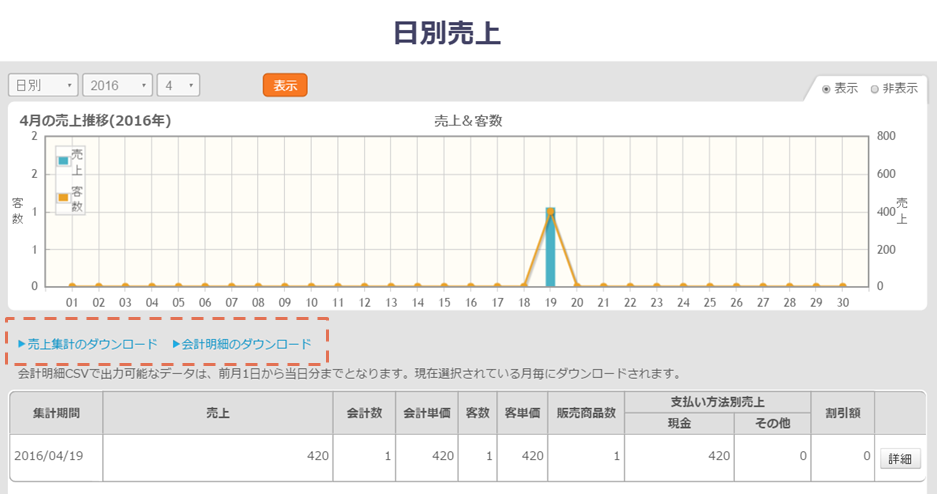
Task: Open the 2016 year dropdown
Action: tap(117, 85)
